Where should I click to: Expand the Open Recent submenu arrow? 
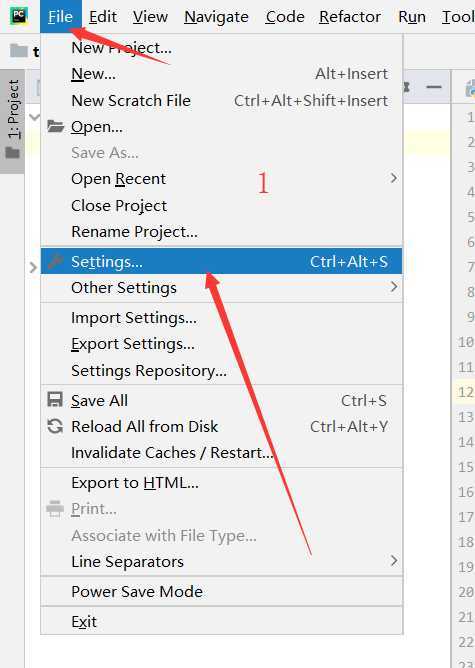coord(394,178)
